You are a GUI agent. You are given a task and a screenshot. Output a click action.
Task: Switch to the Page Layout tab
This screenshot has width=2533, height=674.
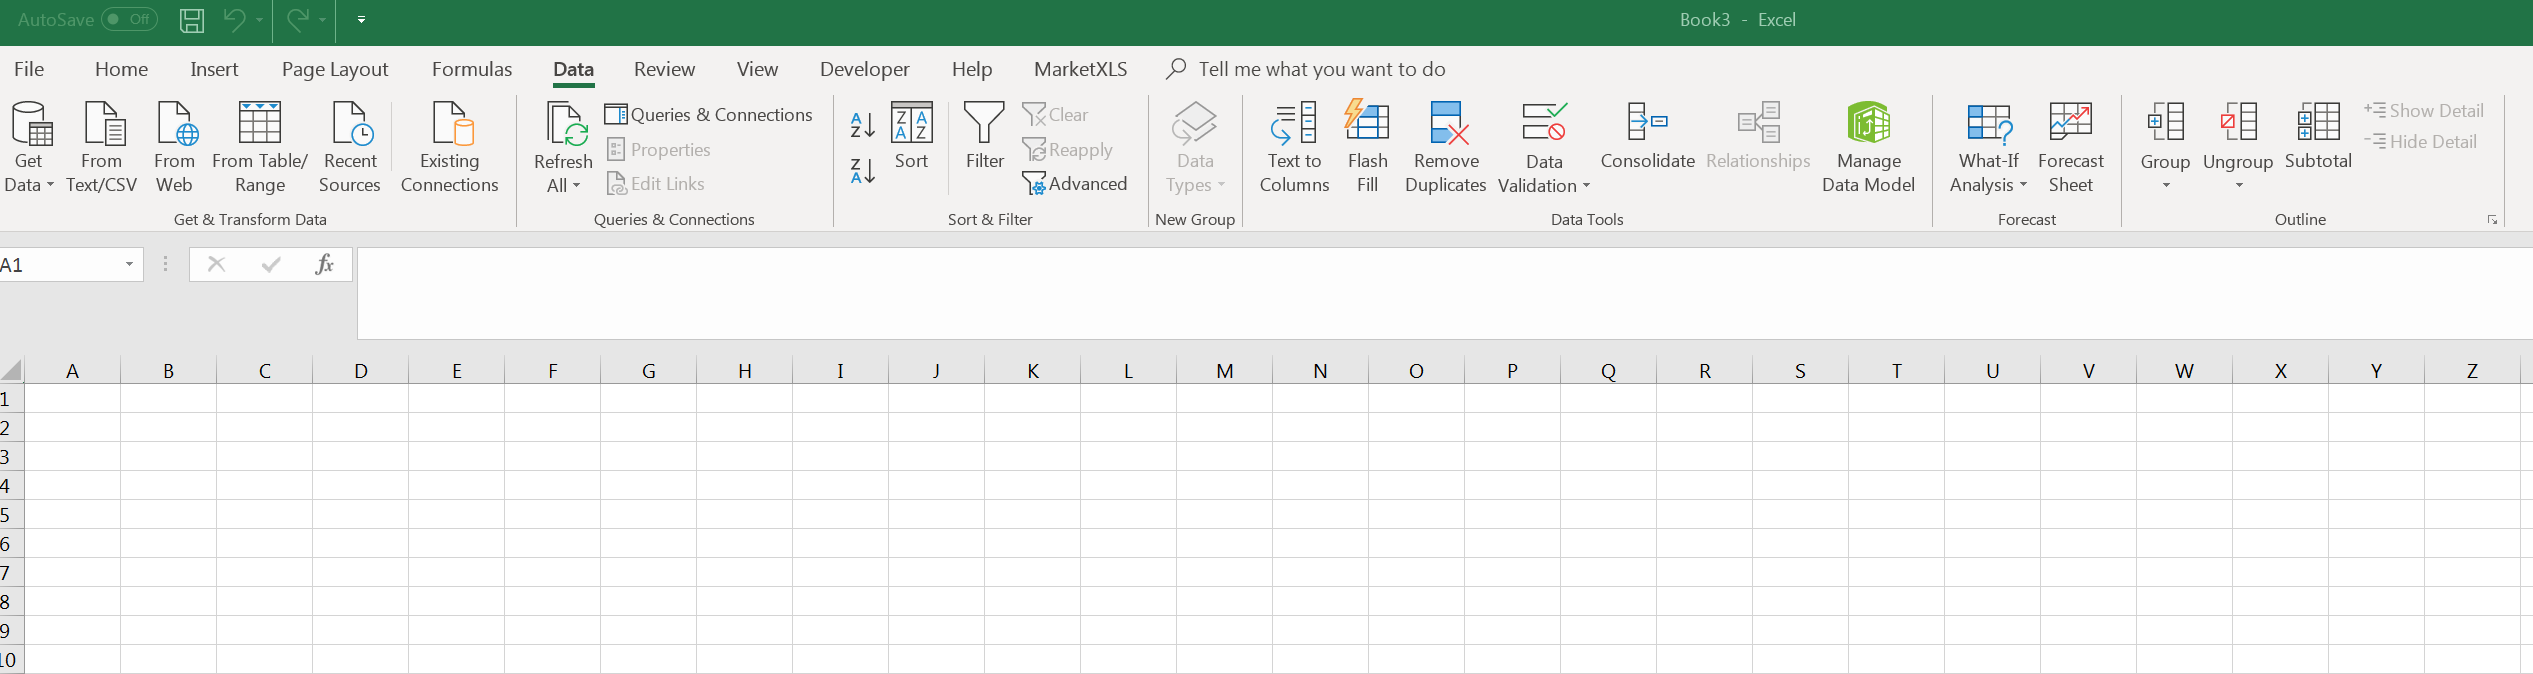(335, 69)
